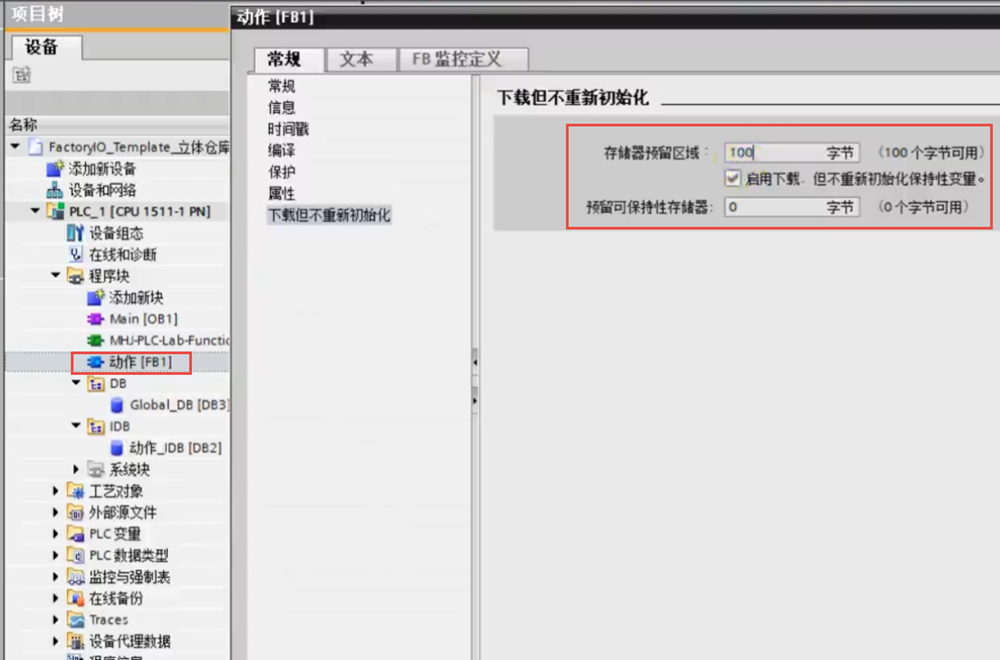Click the 动作 [FB1] function block icon
The image size is (1000, 660).
pos(96,362)
